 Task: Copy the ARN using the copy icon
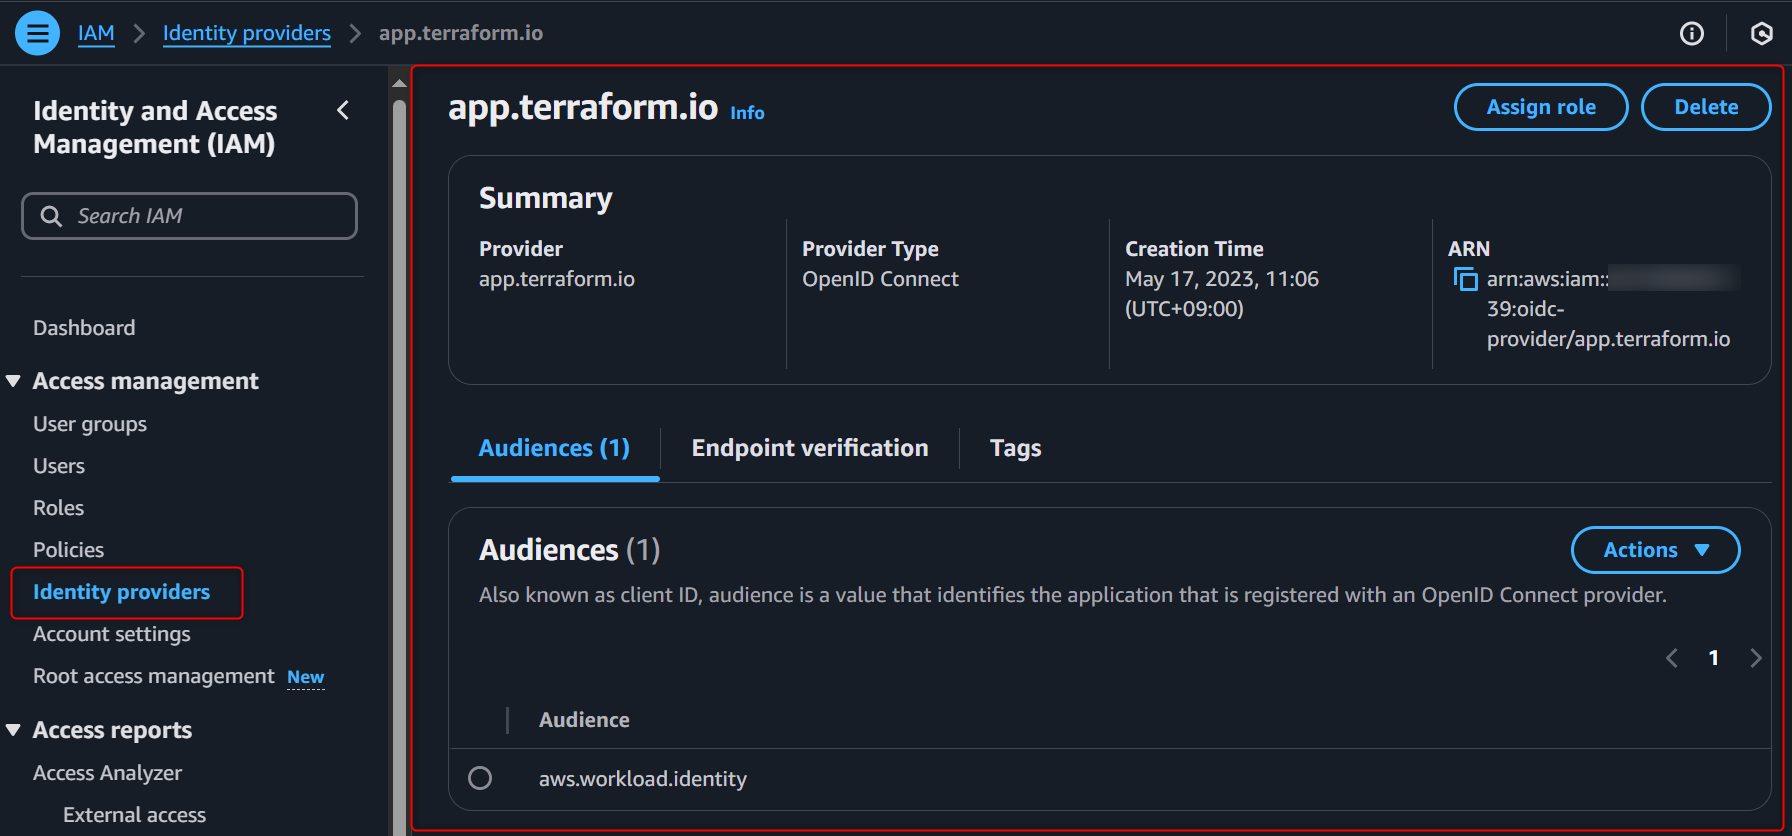tap(1465, 279)
